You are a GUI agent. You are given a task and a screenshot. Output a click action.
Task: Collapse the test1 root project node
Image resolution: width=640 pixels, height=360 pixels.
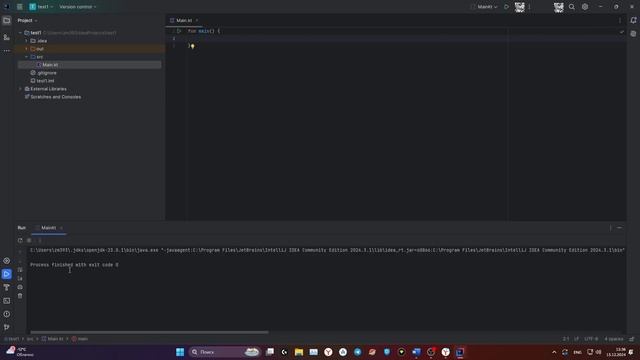point(20,33)
